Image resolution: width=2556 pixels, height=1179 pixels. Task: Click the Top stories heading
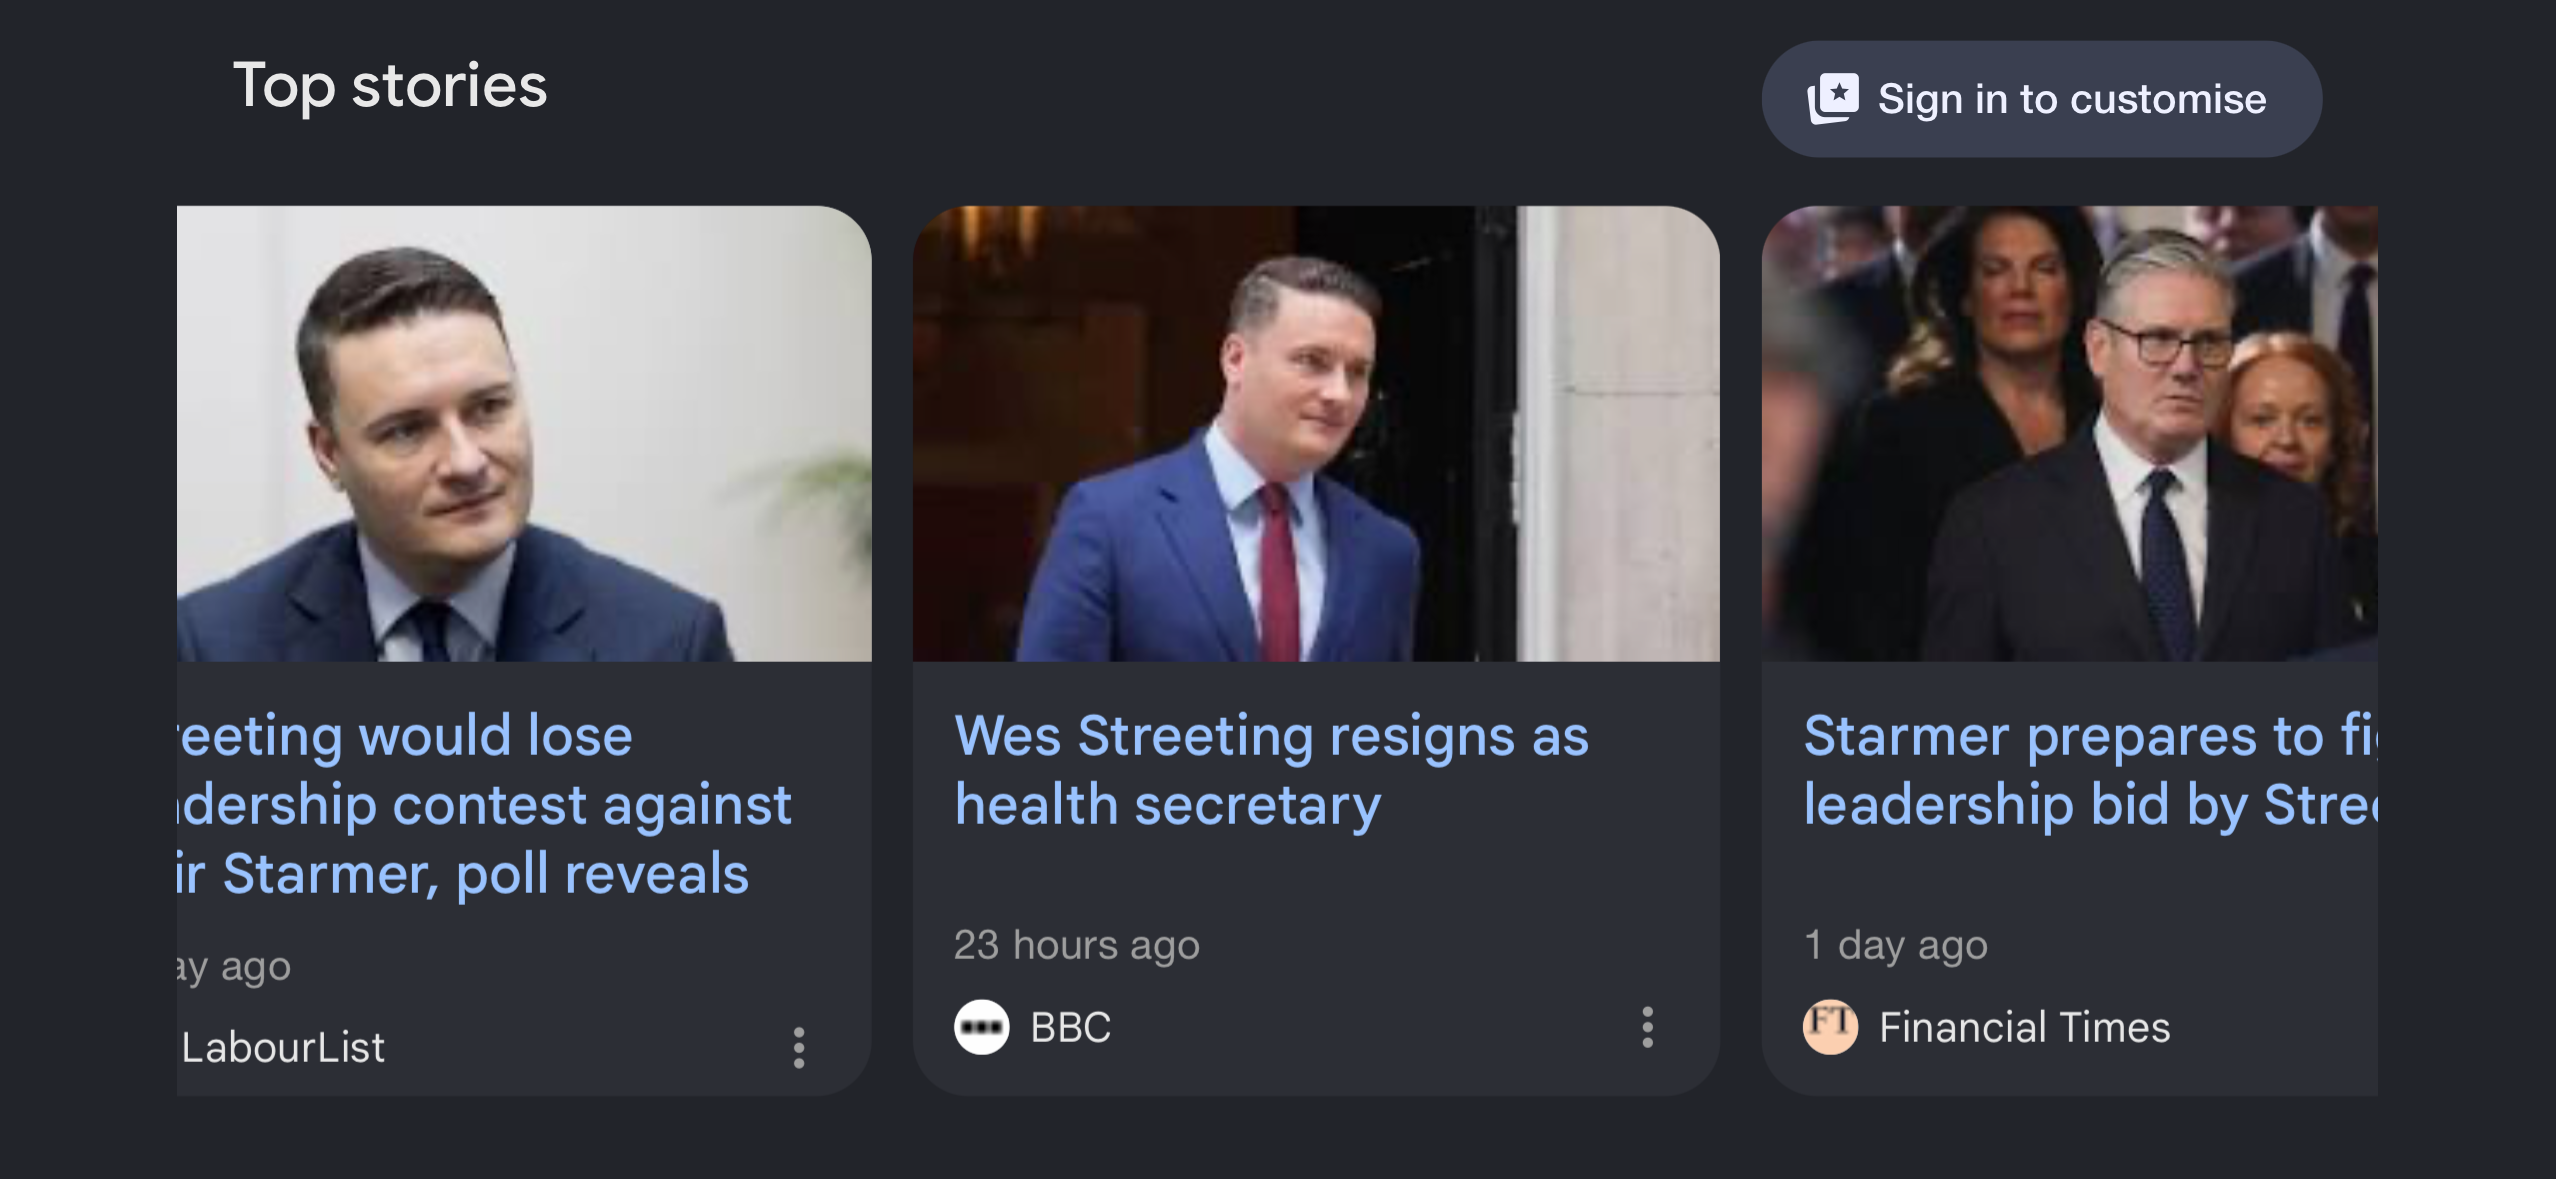click(x=390, y=86)
